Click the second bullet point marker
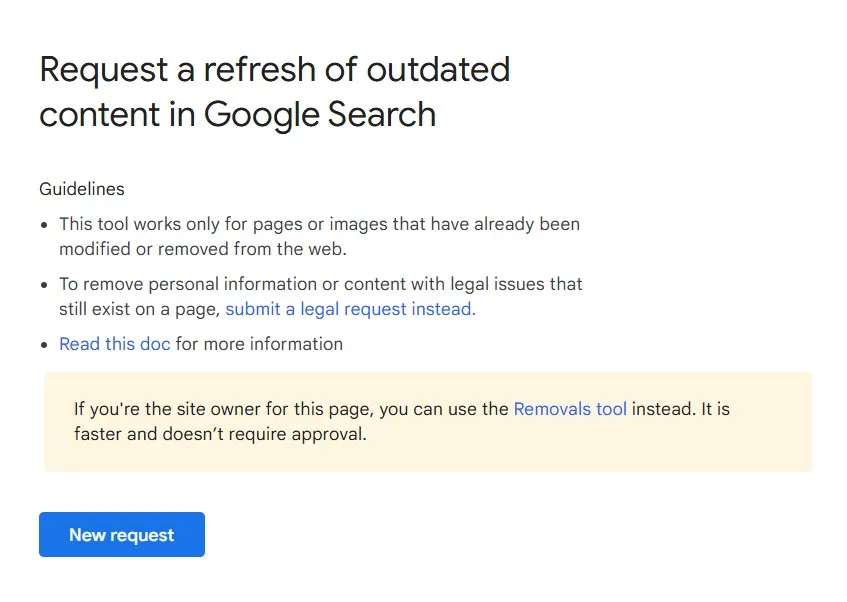 45,284
